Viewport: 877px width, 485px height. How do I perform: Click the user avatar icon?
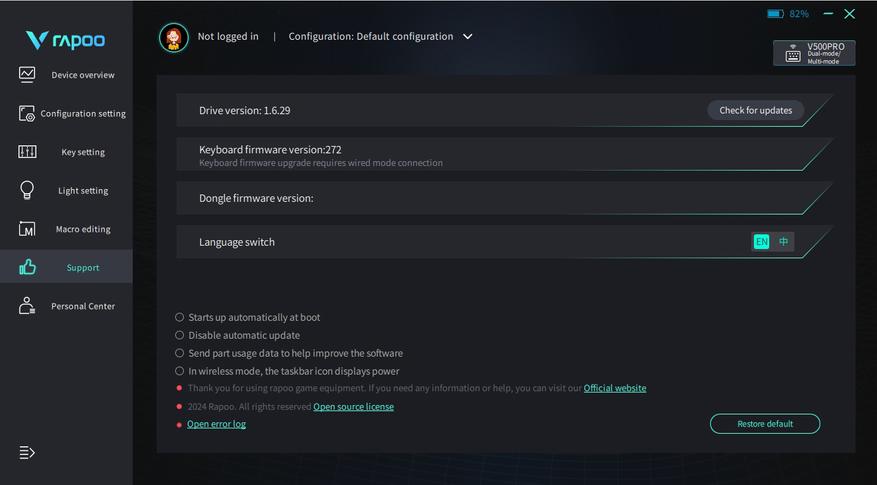(x=173, y=37)
